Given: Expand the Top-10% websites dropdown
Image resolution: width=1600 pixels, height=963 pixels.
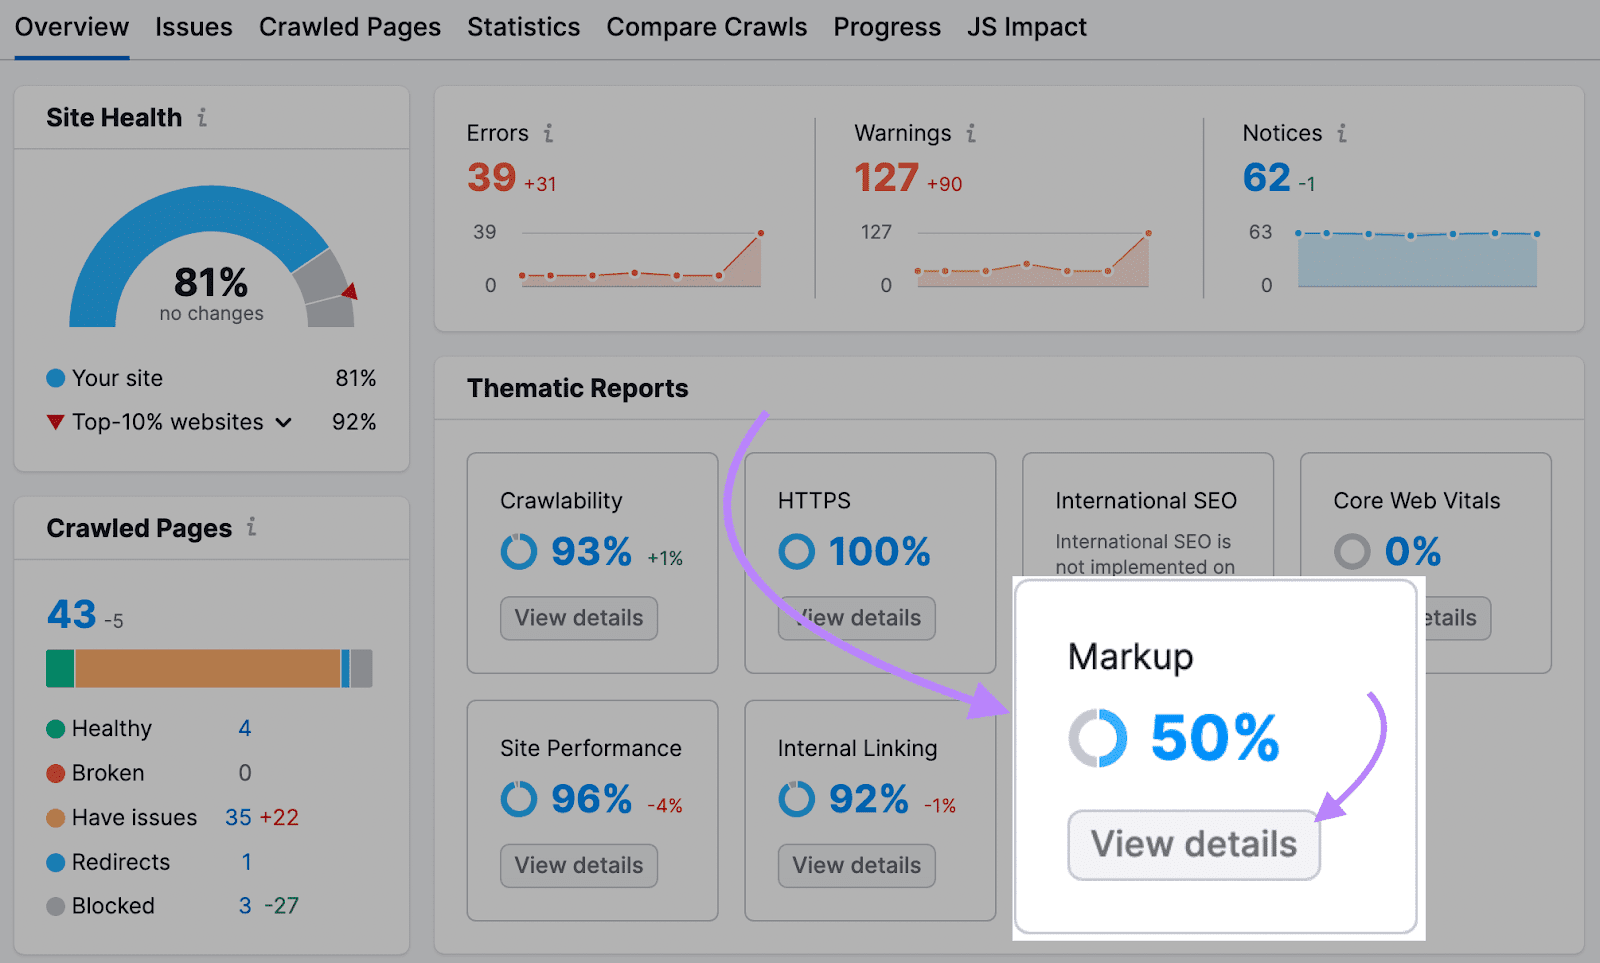Looking at the screenshot, I should [284, 422].
